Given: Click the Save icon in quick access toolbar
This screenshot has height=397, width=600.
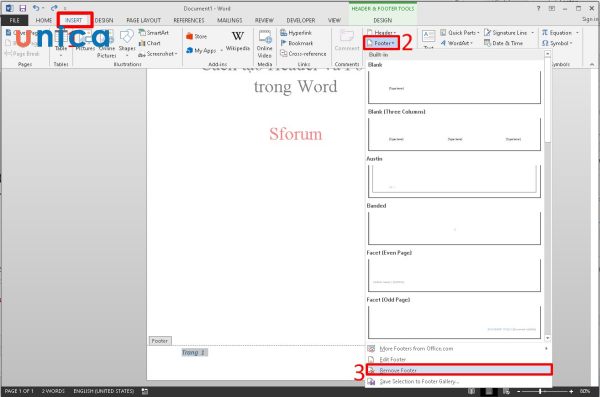Looking at the screenshot, I should 23,8.
